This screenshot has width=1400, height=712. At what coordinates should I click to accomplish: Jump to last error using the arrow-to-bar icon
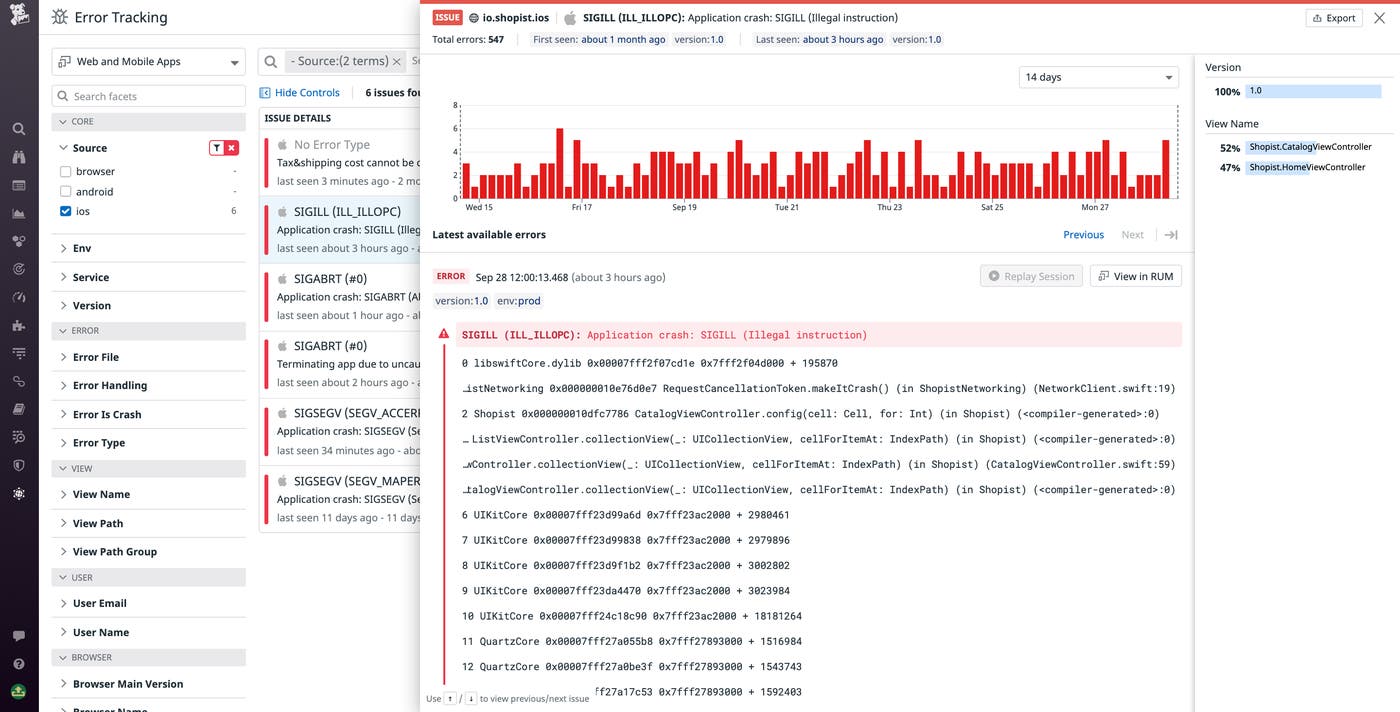[x=1170, y=234]
